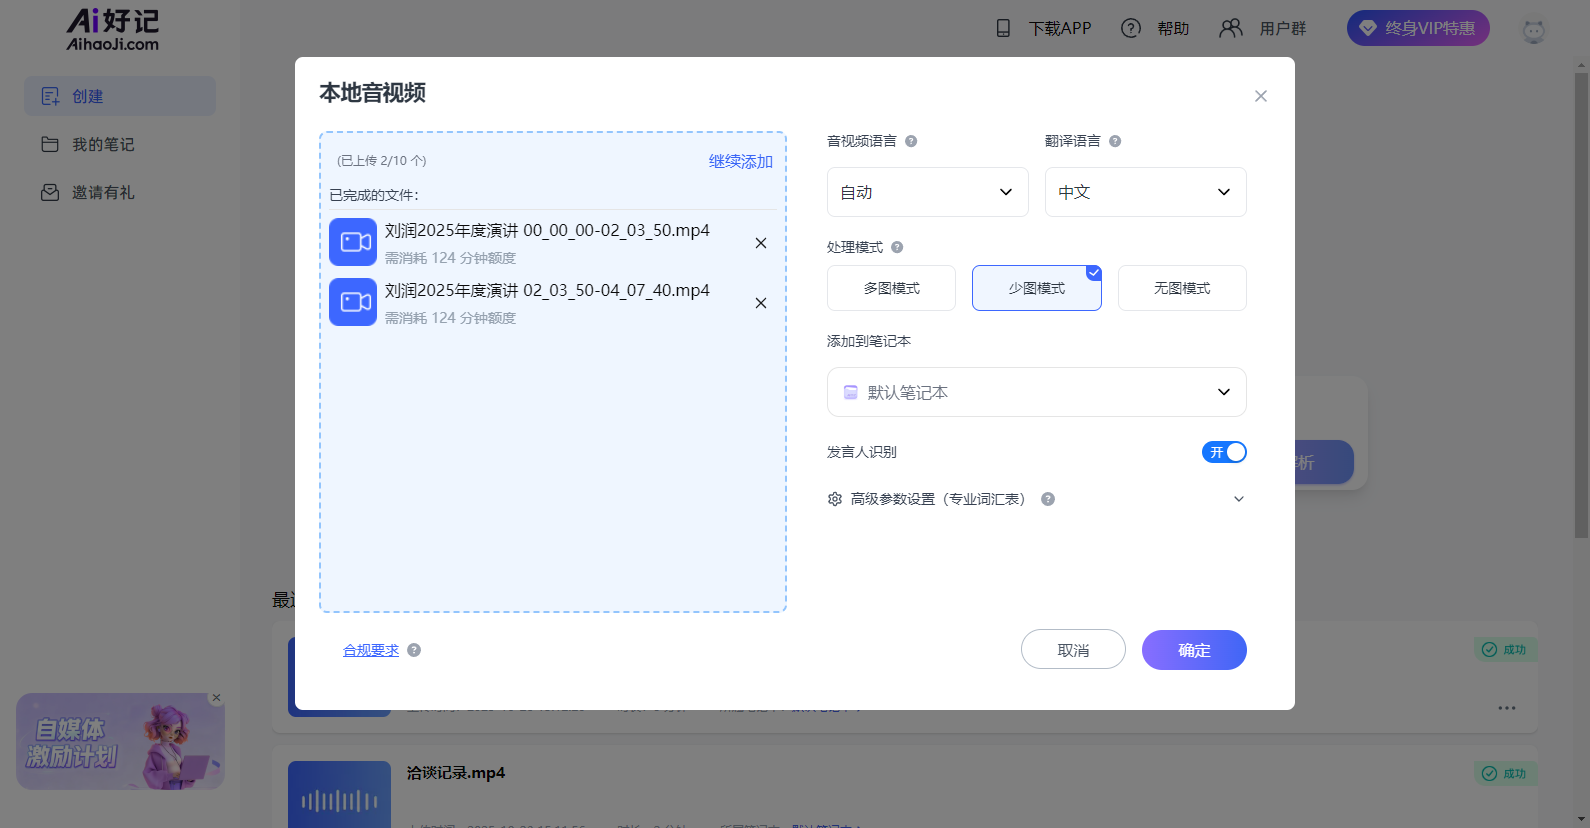Click the 确定 button
The width and height of the screenshot is (1590, 828).
tap(1194, 650)
